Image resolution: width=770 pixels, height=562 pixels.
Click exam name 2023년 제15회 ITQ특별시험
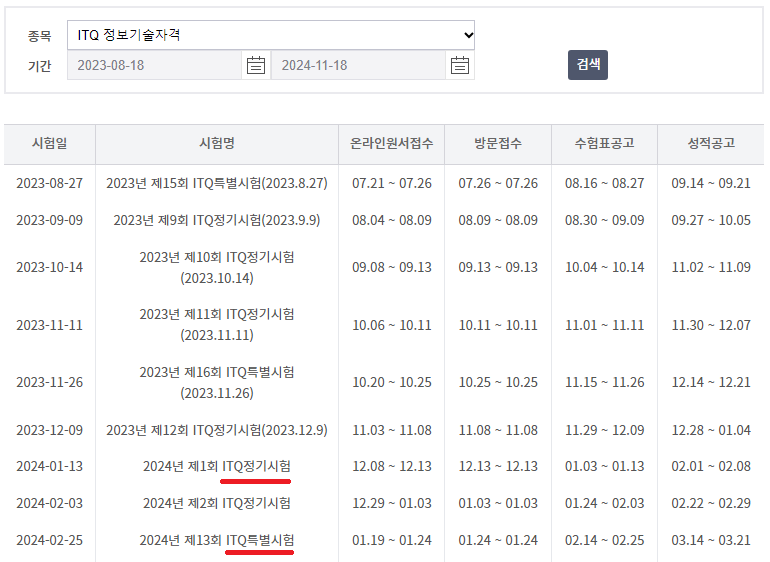217,183
